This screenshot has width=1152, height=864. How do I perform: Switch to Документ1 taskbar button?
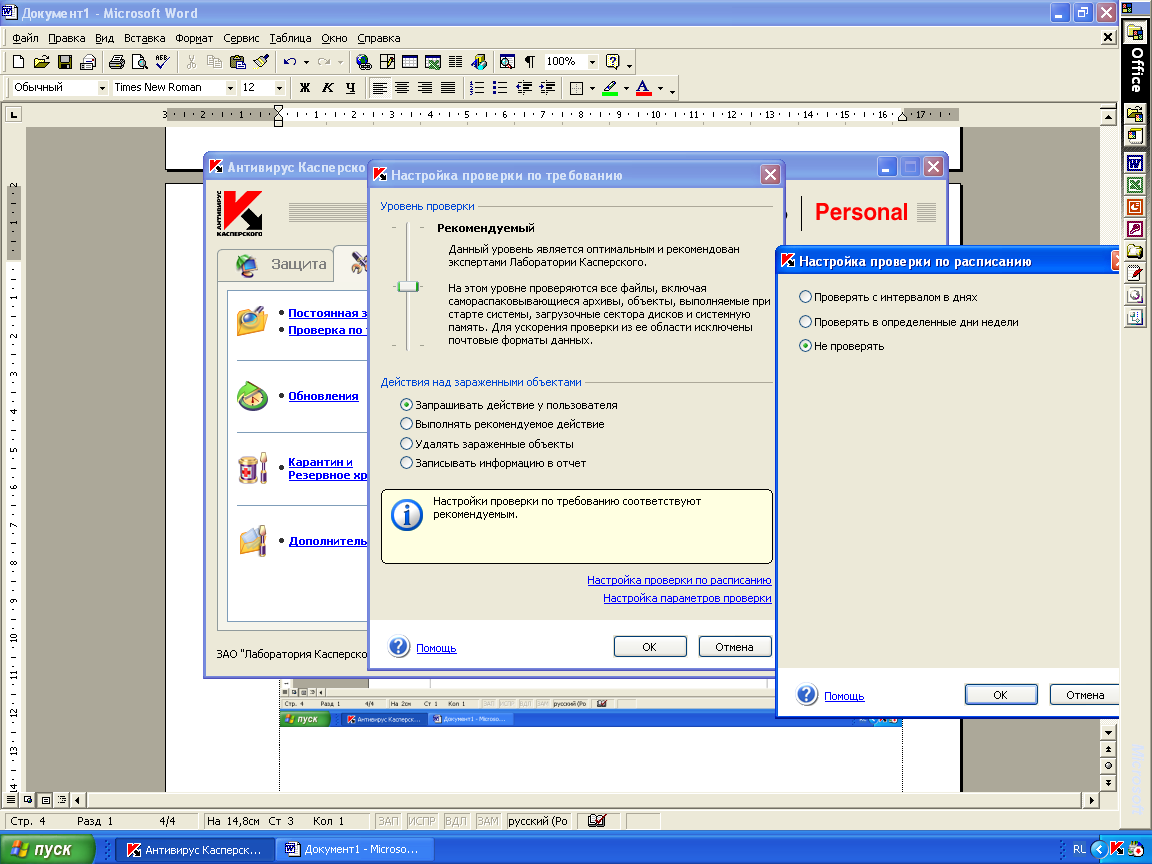click(x=355, y=849)
